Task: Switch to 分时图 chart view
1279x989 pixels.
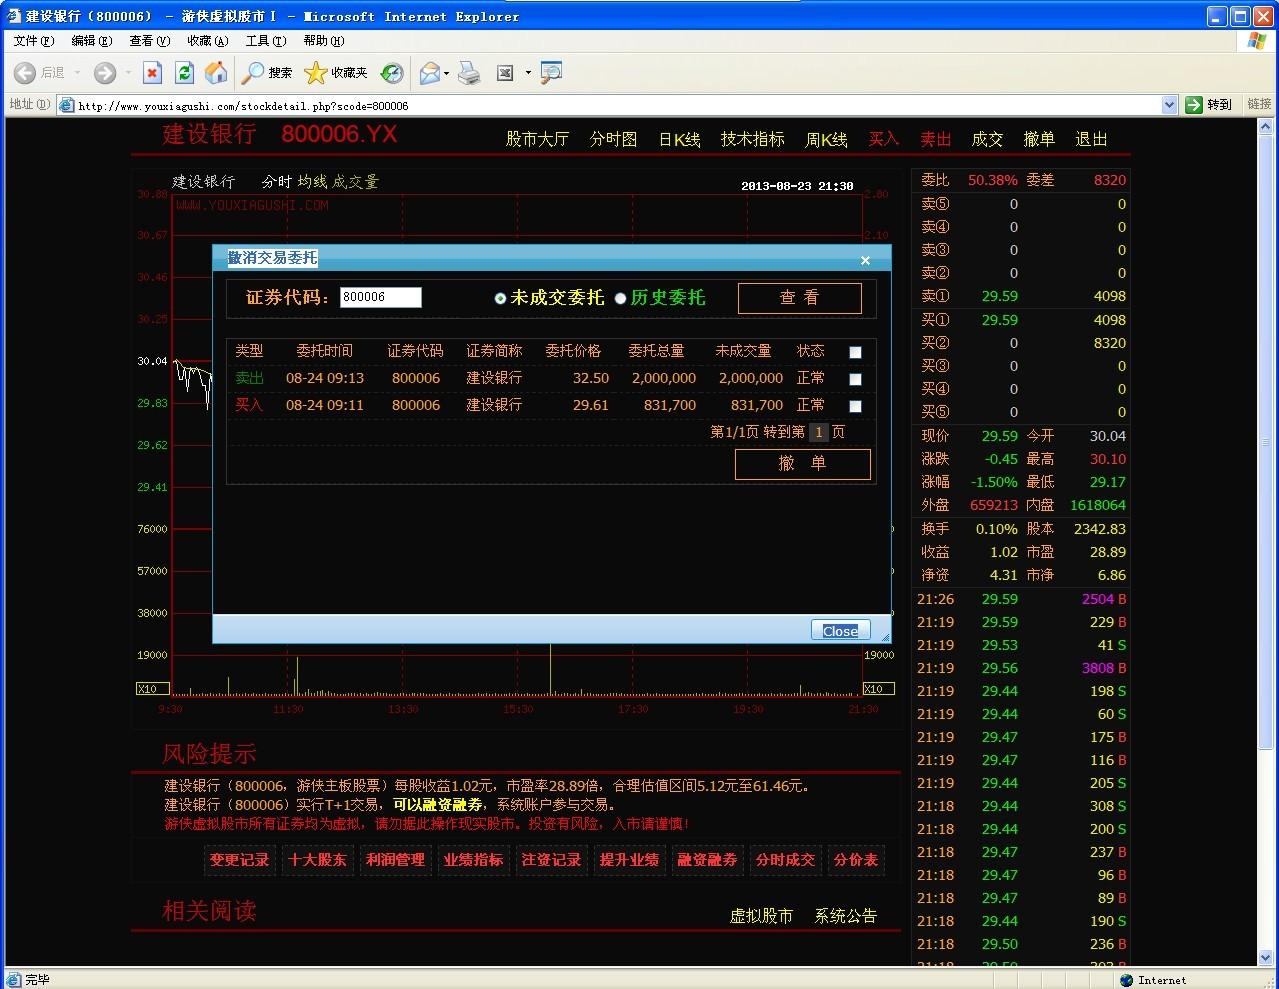Action: click(613, 139)
